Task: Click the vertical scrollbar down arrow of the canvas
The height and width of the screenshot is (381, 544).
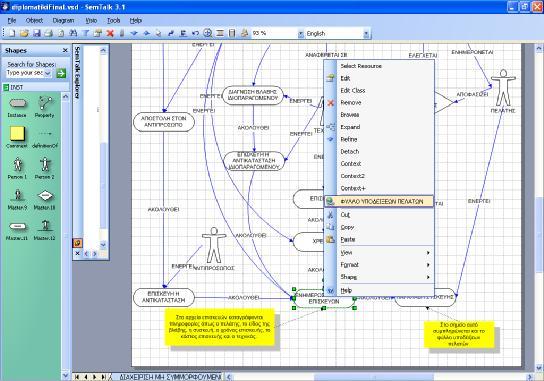Action: pyautogui.click(x=539, y=367)
